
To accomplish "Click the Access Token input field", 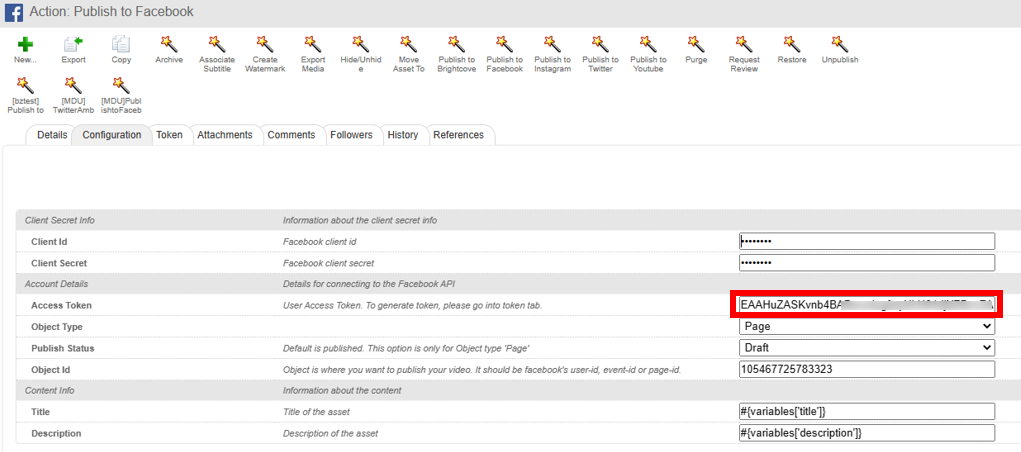I will pyautogui.click(x=867, y=305).
